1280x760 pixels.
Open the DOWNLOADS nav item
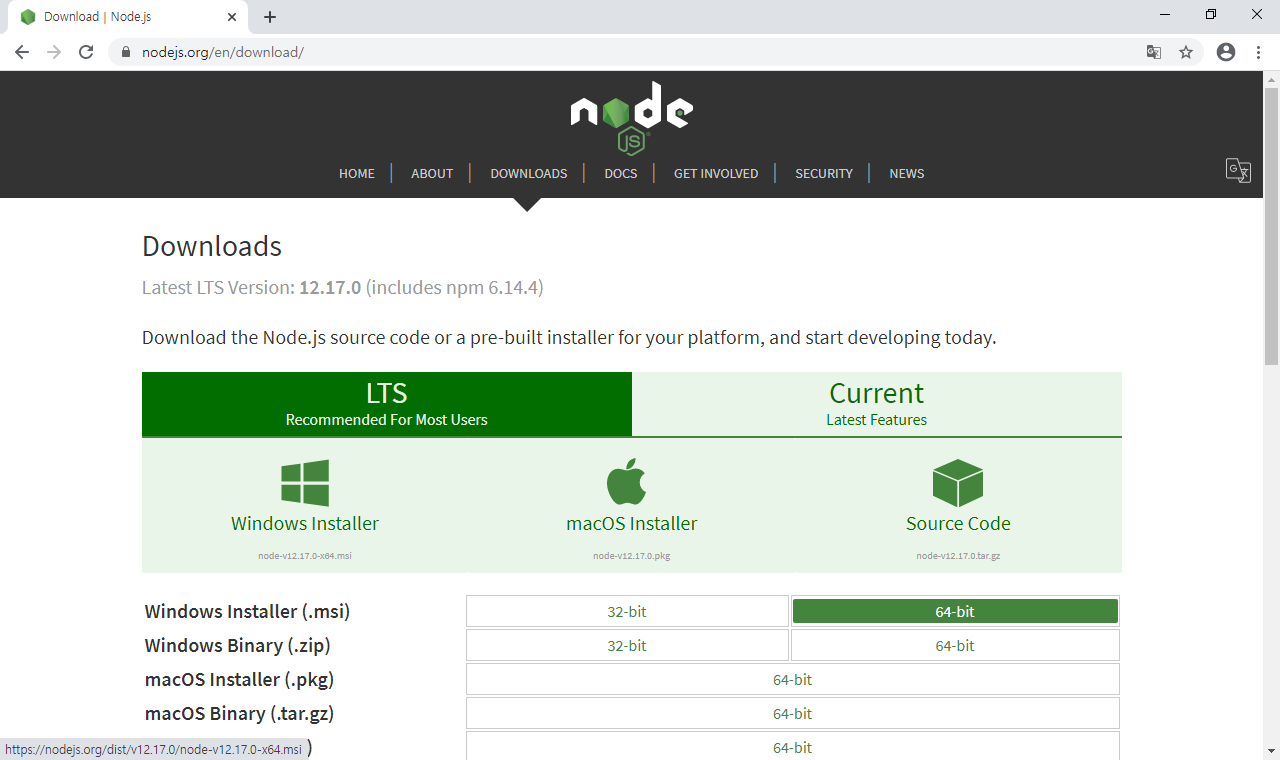(x=529, y=173)
